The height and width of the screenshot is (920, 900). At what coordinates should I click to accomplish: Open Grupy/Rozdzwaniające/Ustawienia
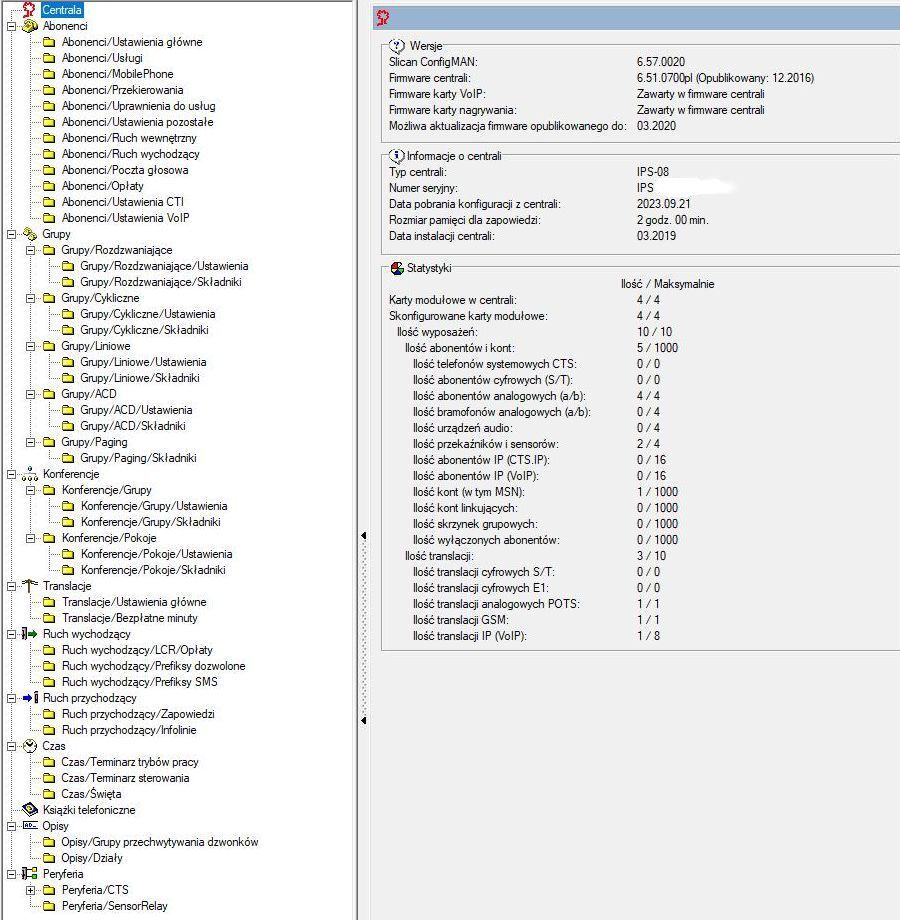(164, 266)
